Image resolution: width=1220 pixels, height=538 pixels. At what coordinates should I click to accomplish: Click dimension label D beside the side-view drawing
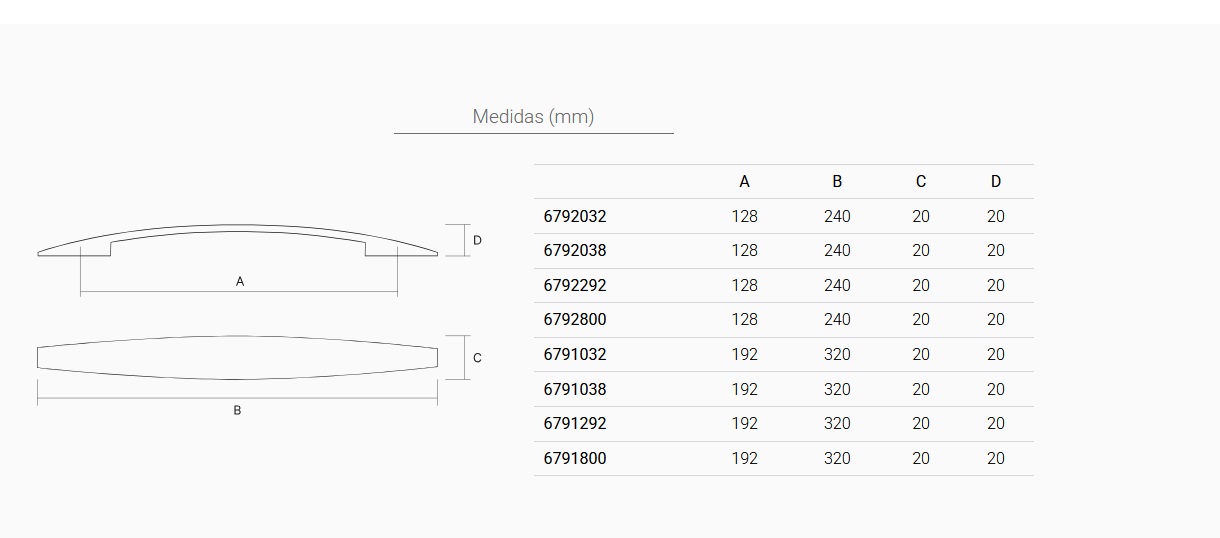click(477, 240)
